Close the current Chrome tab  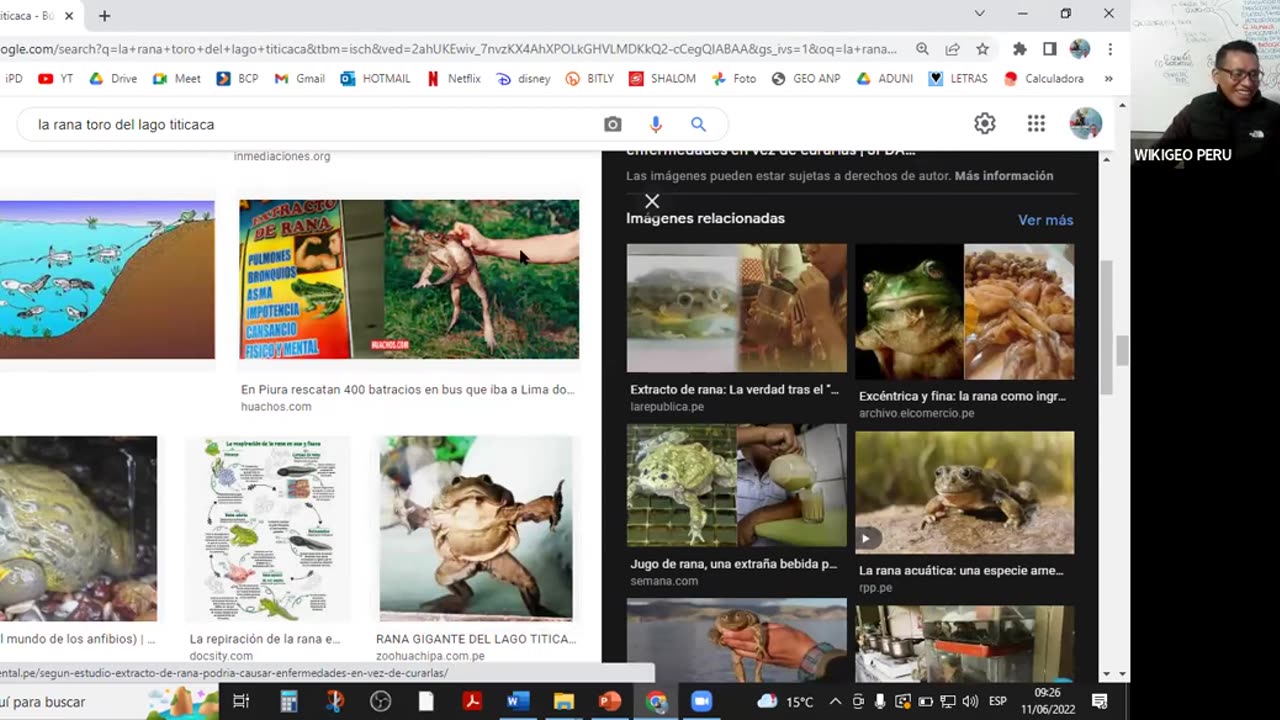click(69, 16)
